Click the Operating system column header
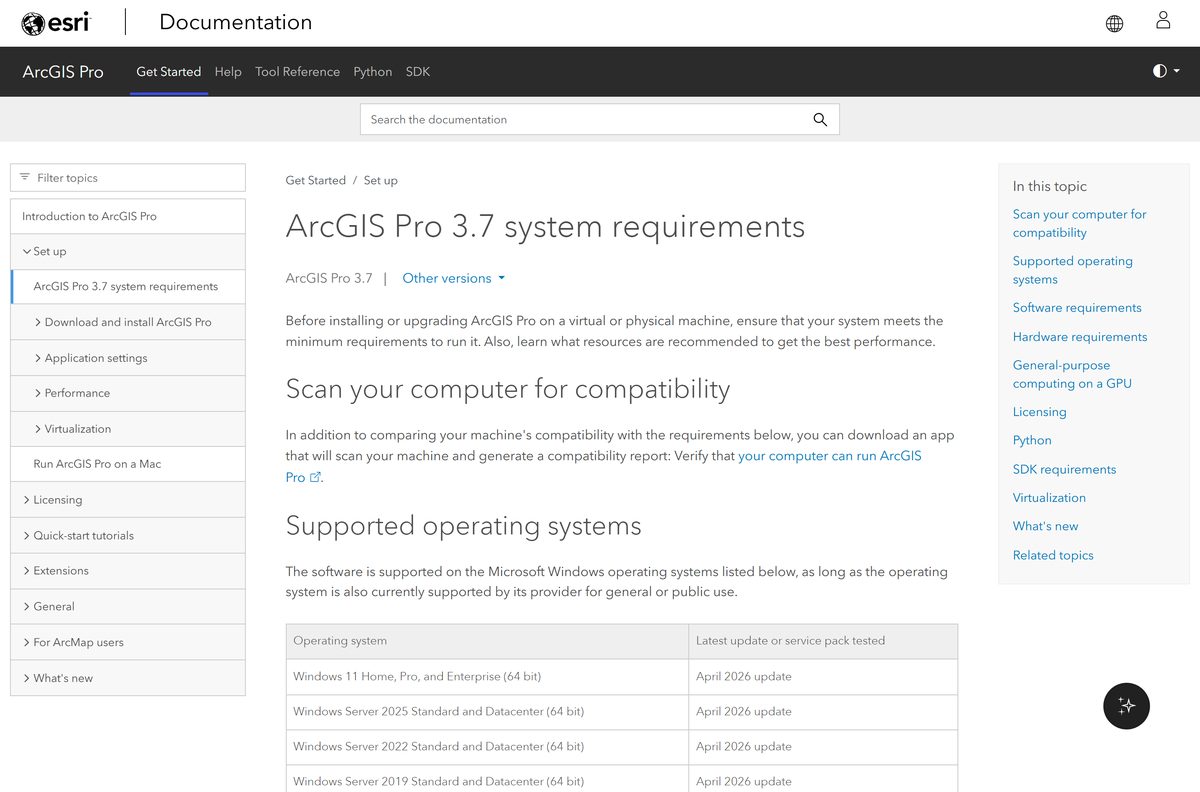Screen dimensions: 1200x792 [487, 641]
